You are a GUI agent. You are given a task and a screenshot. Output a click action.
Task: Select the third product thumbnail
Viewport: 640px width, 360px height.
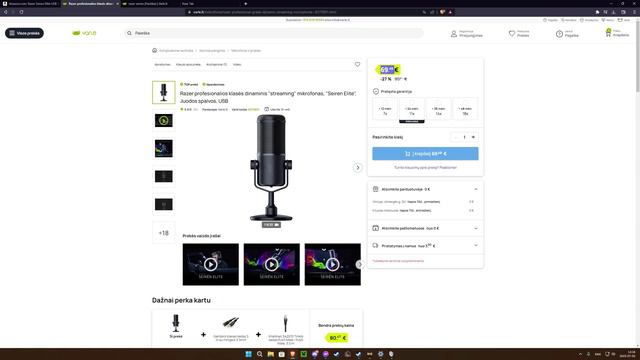tap(164, 149)
